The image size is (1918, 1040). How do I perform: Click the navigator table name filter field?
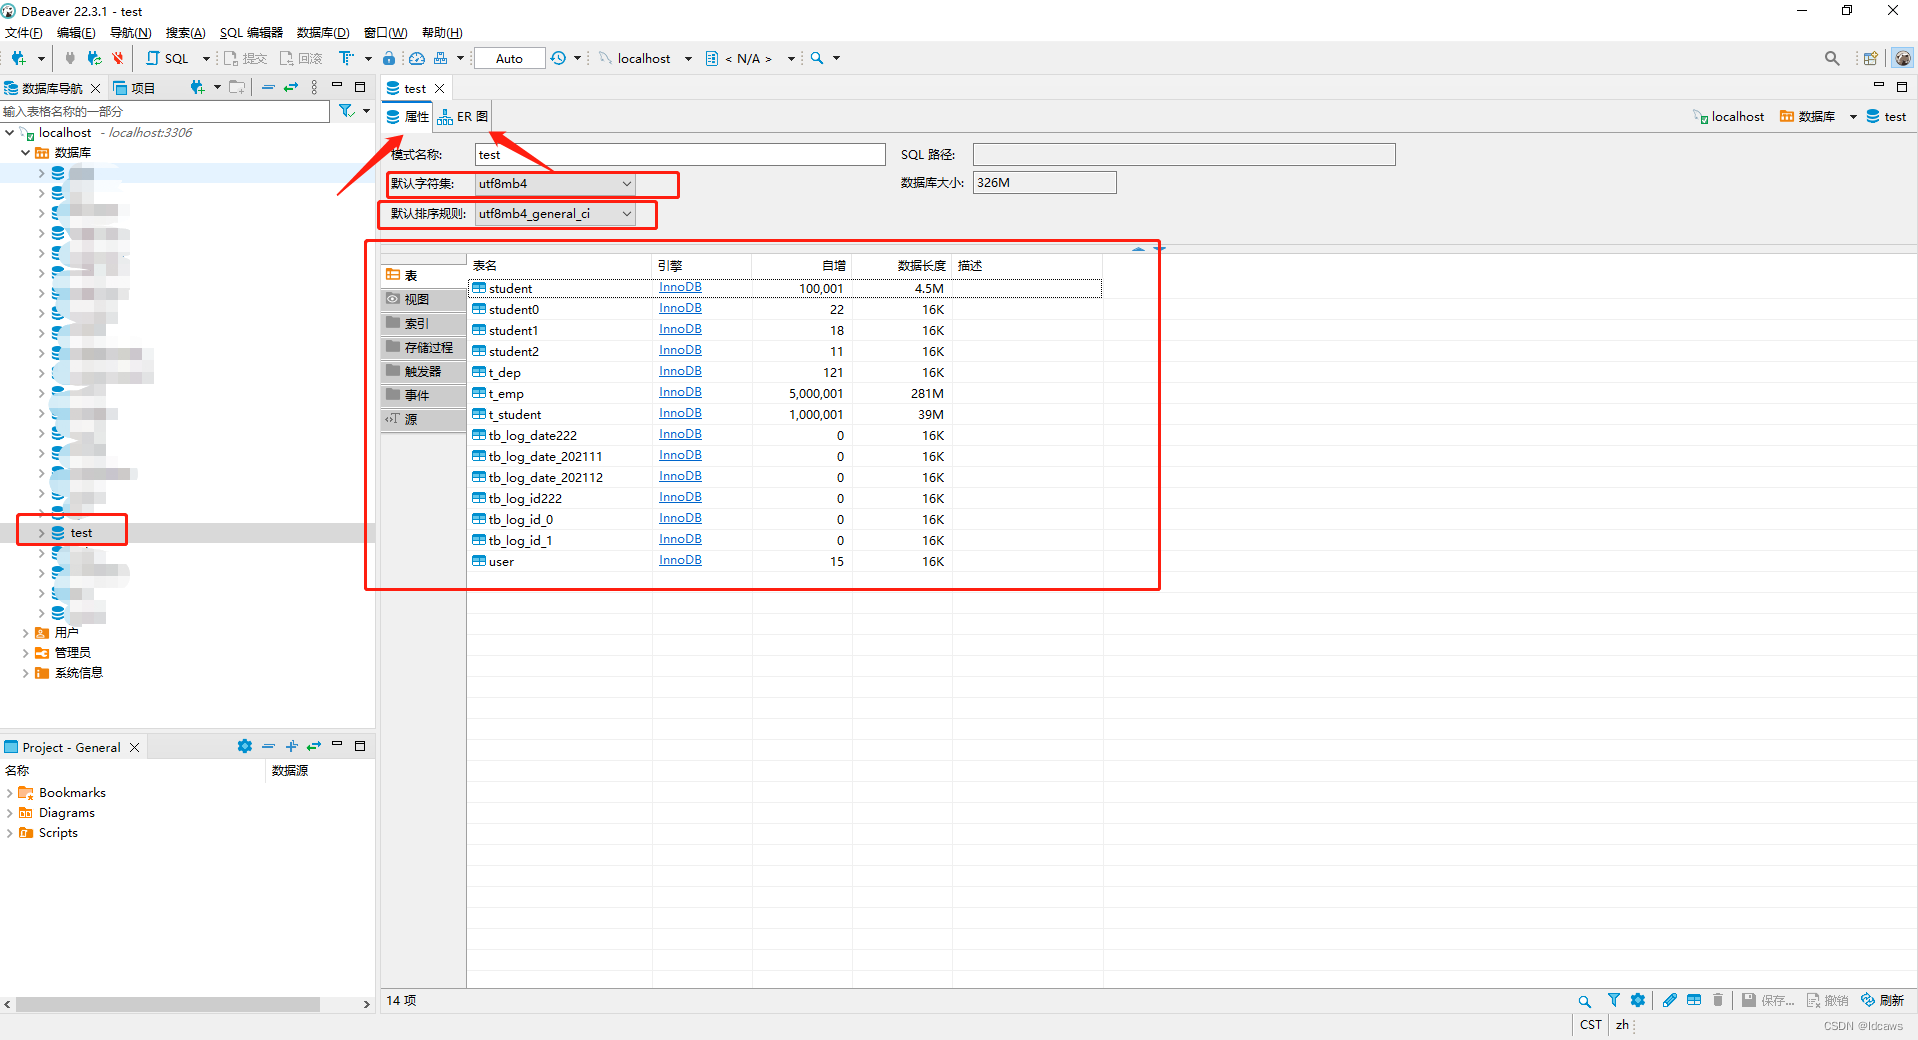point(165,111)
